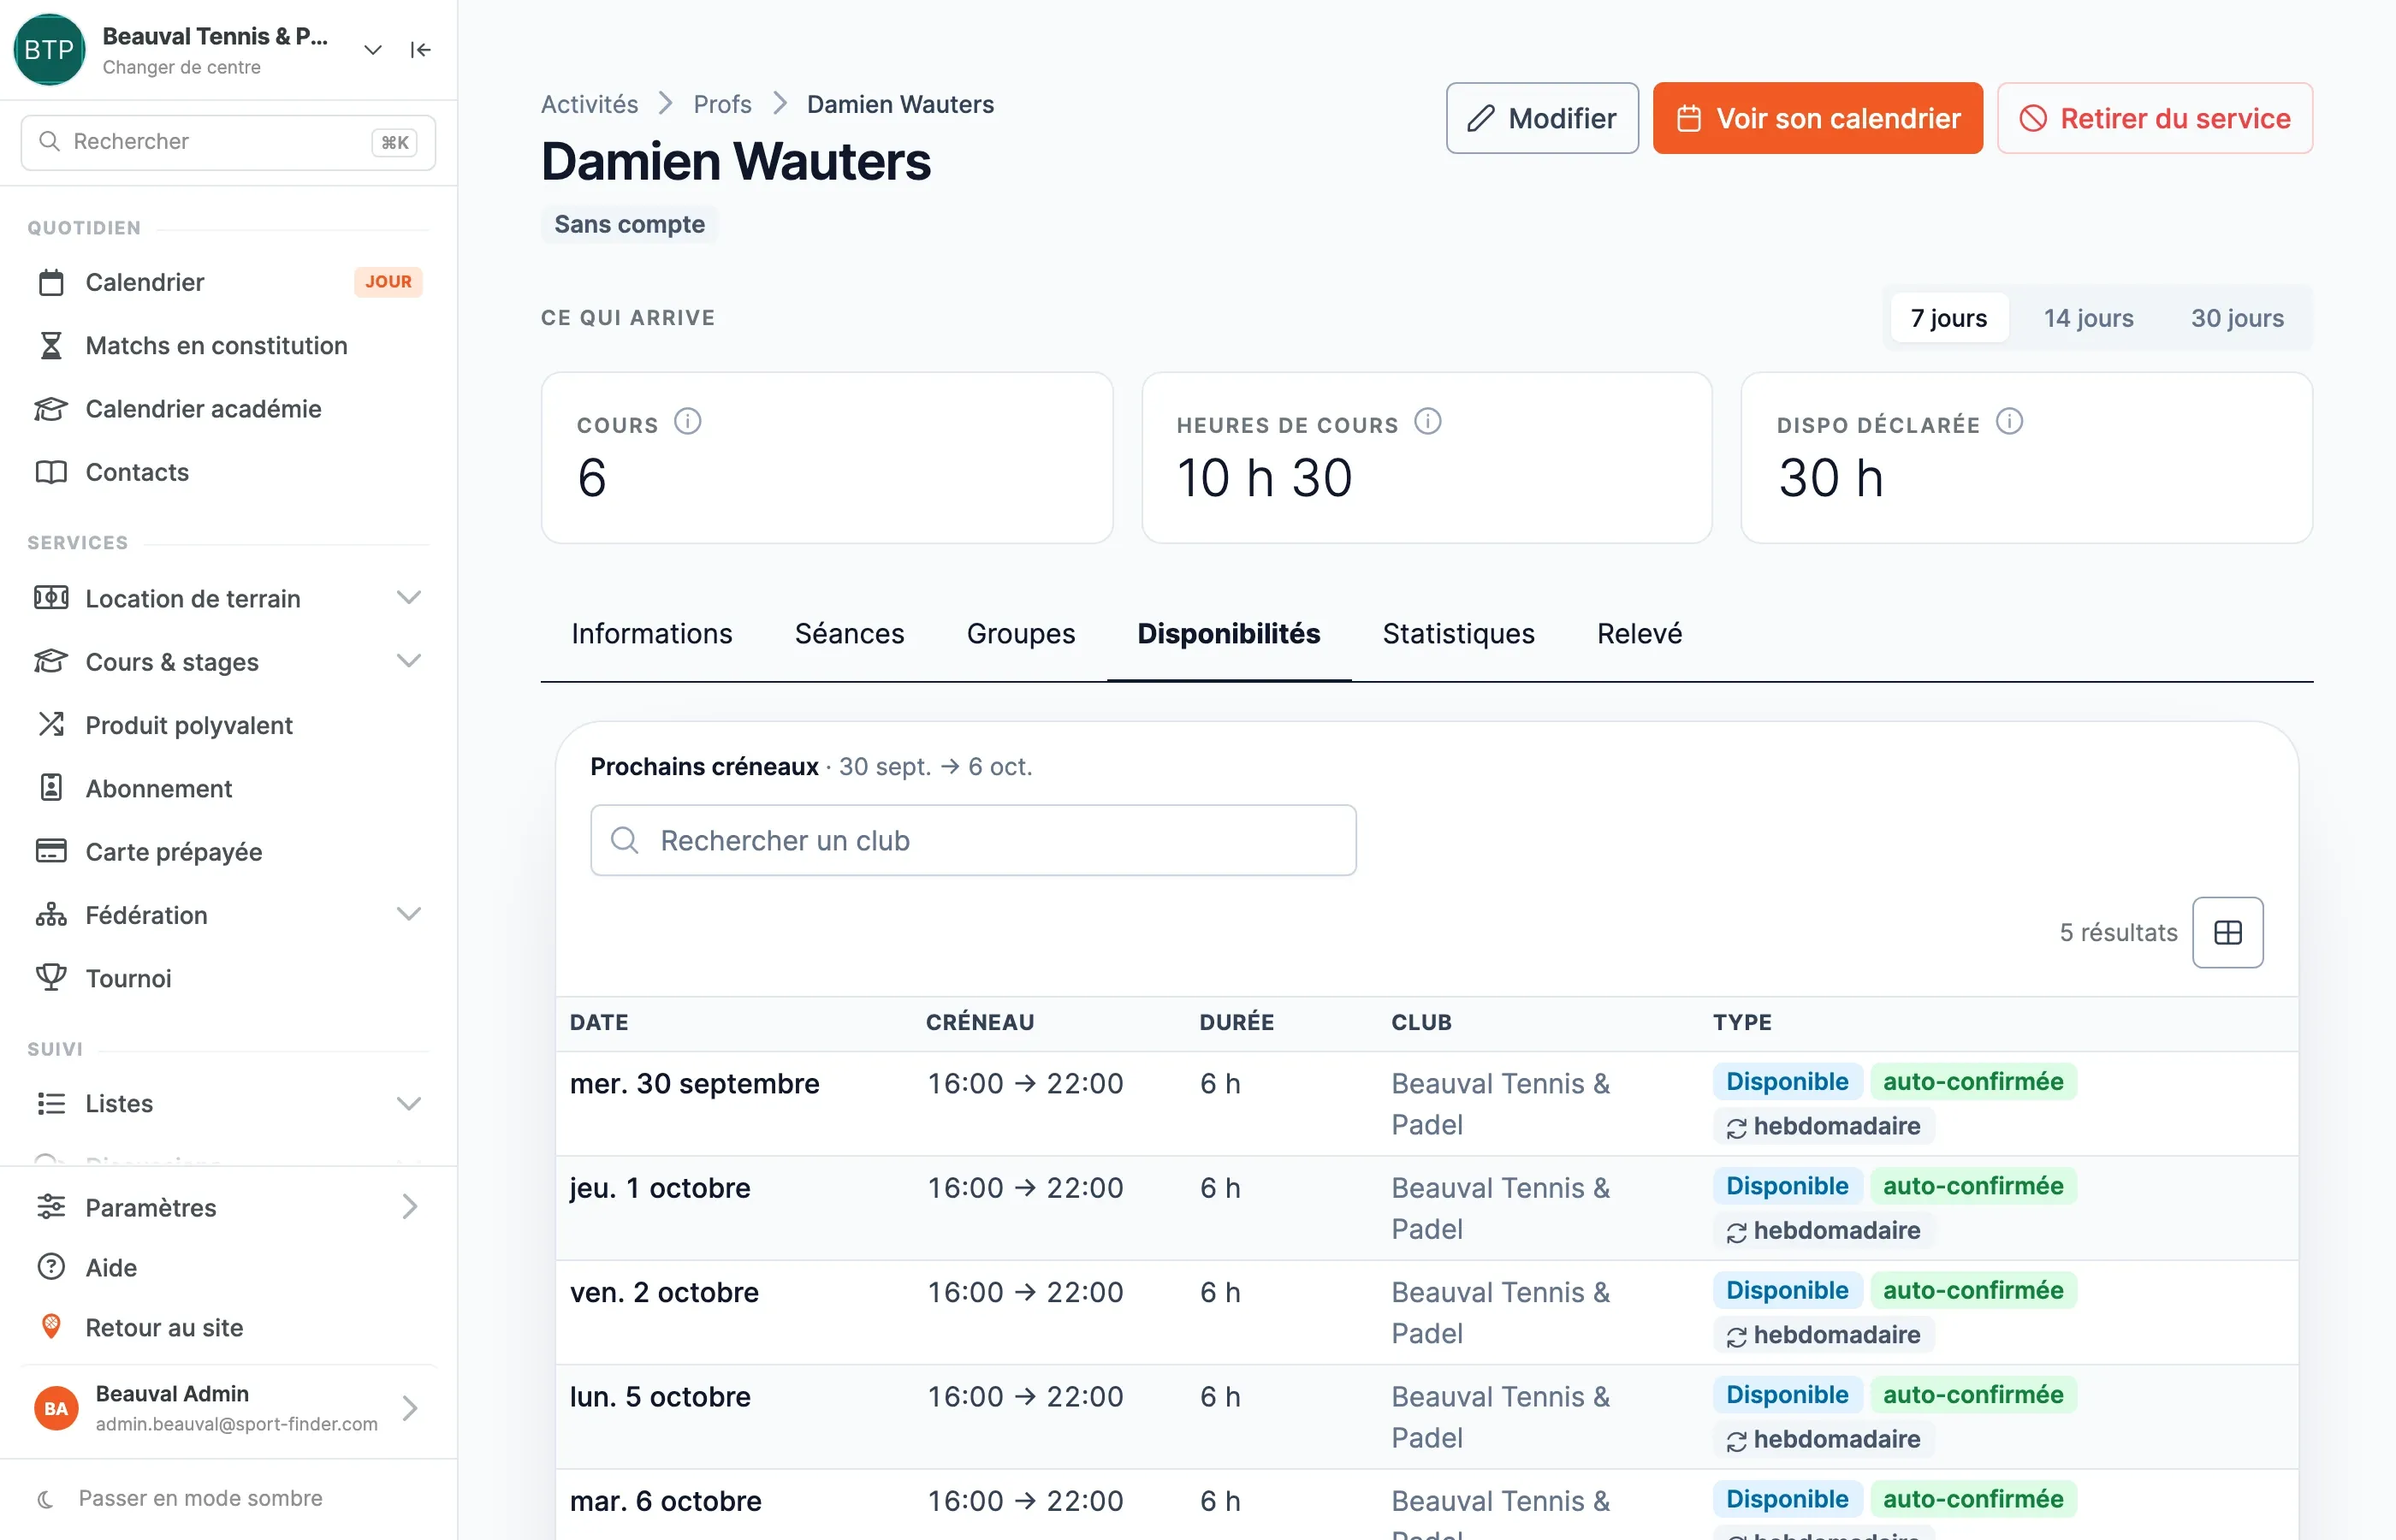Open Contacts in the sidebar

pyautogui.click(x=228, y=472)
